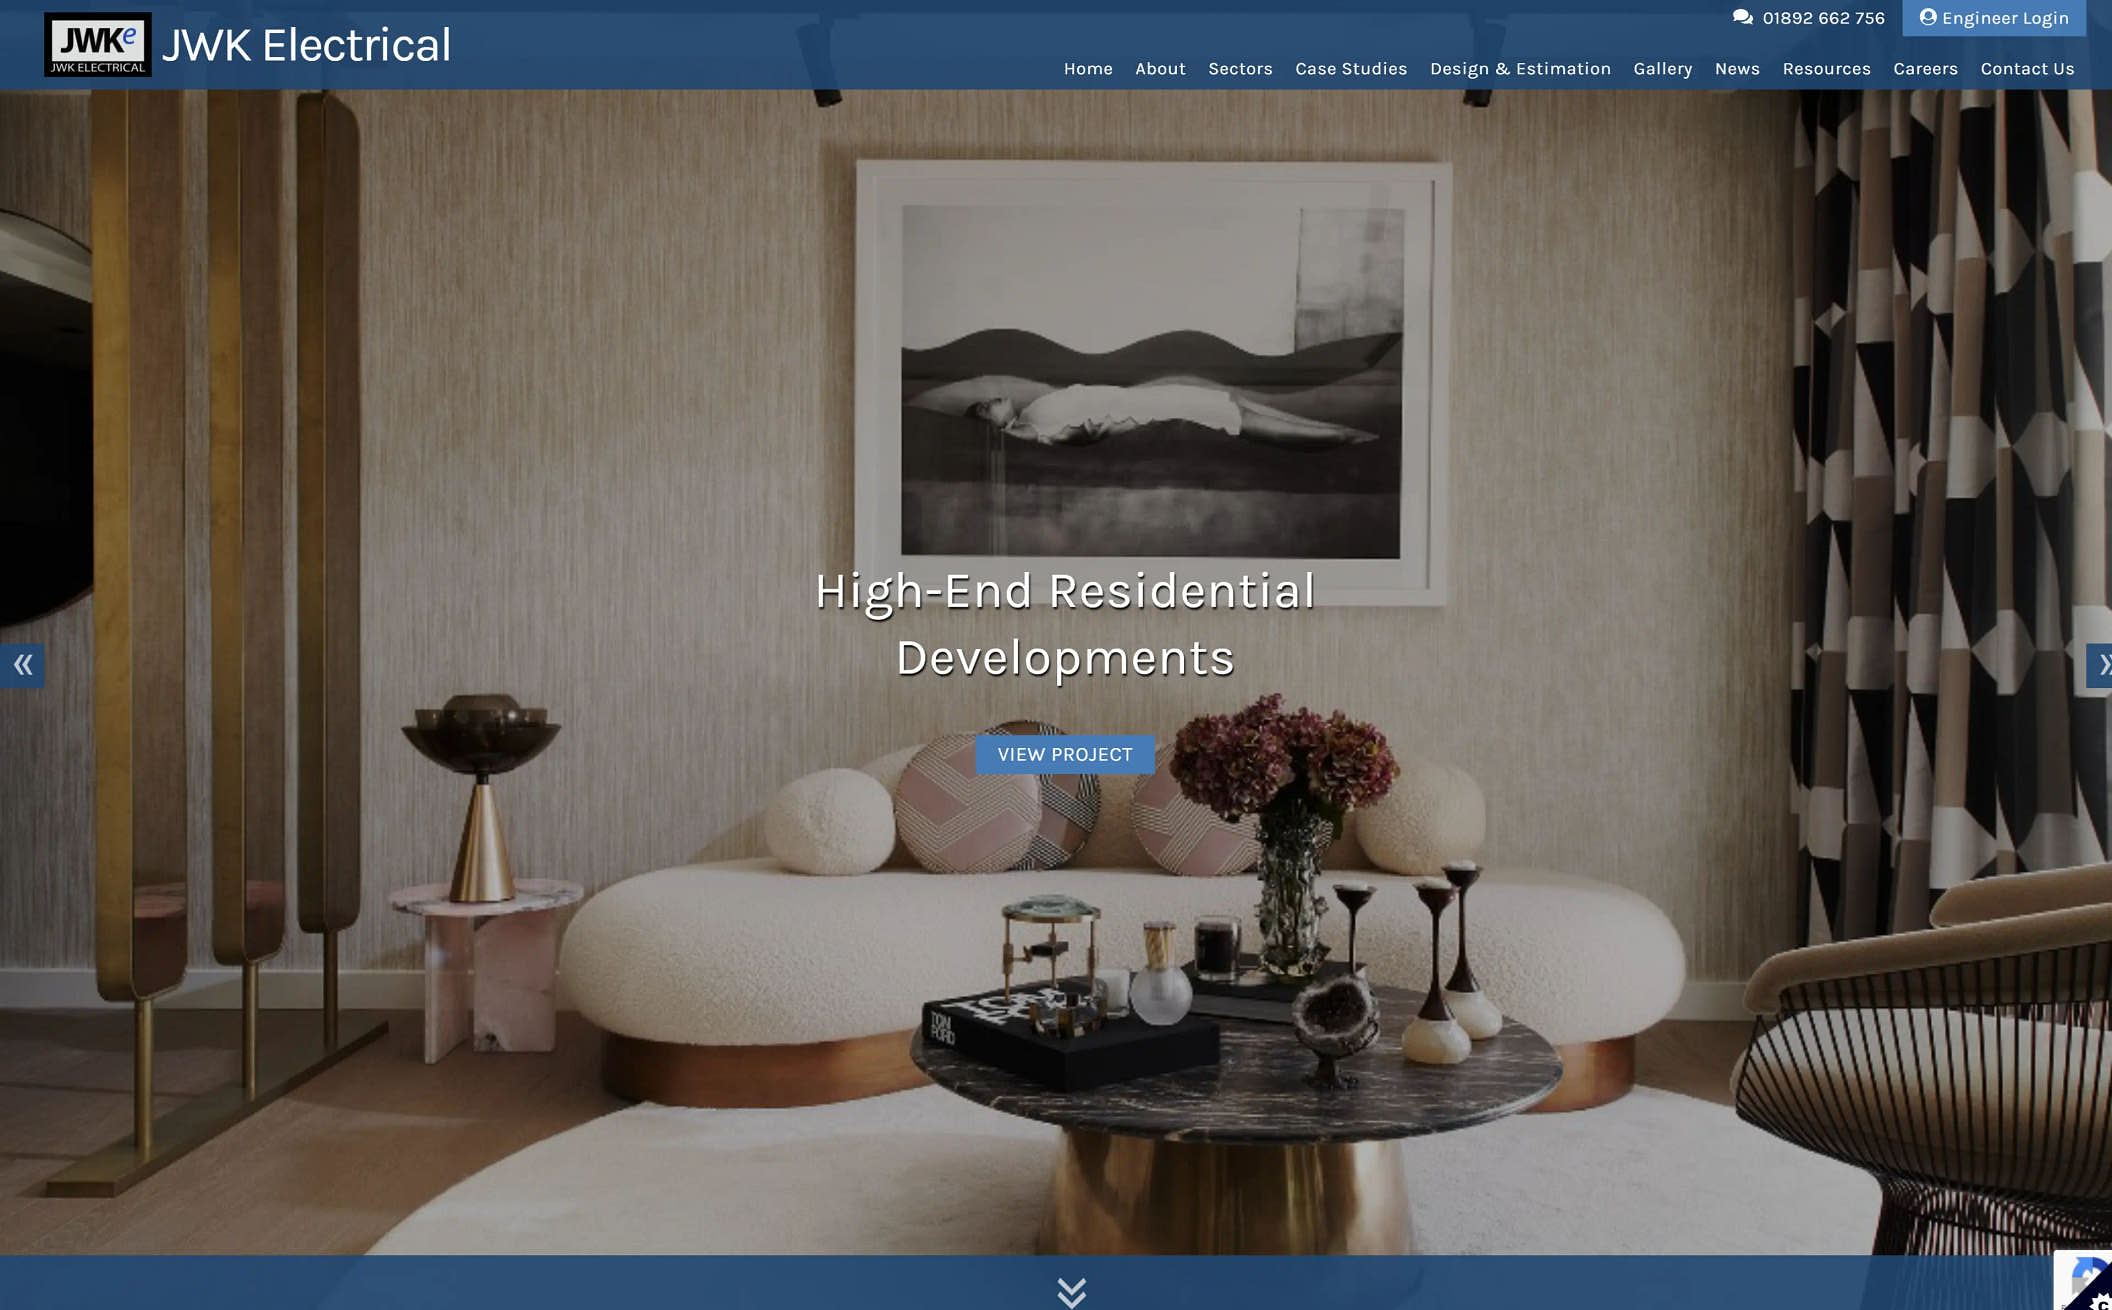Go to the Gallery page

point(1662,69)
